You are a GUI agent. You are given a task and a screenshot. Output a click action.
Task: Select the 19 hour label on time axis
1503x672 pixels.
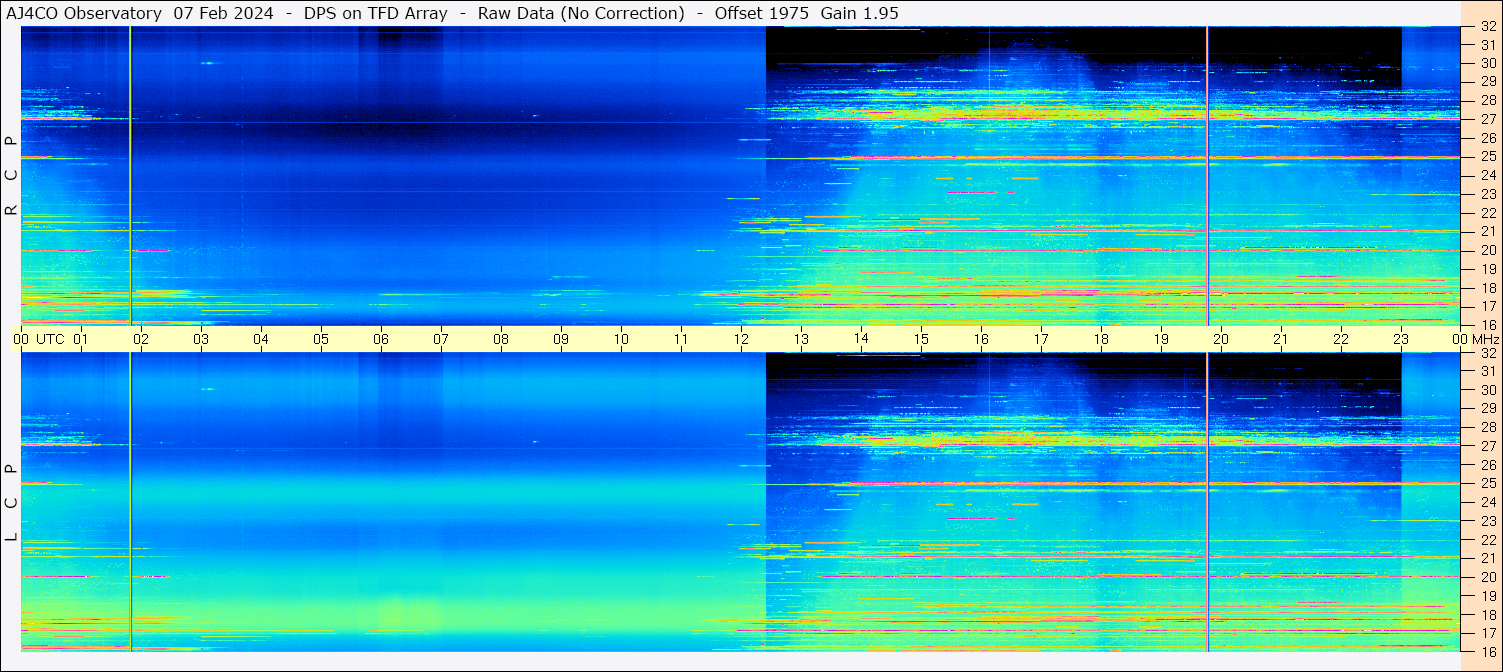click(x=1161, y=339)
